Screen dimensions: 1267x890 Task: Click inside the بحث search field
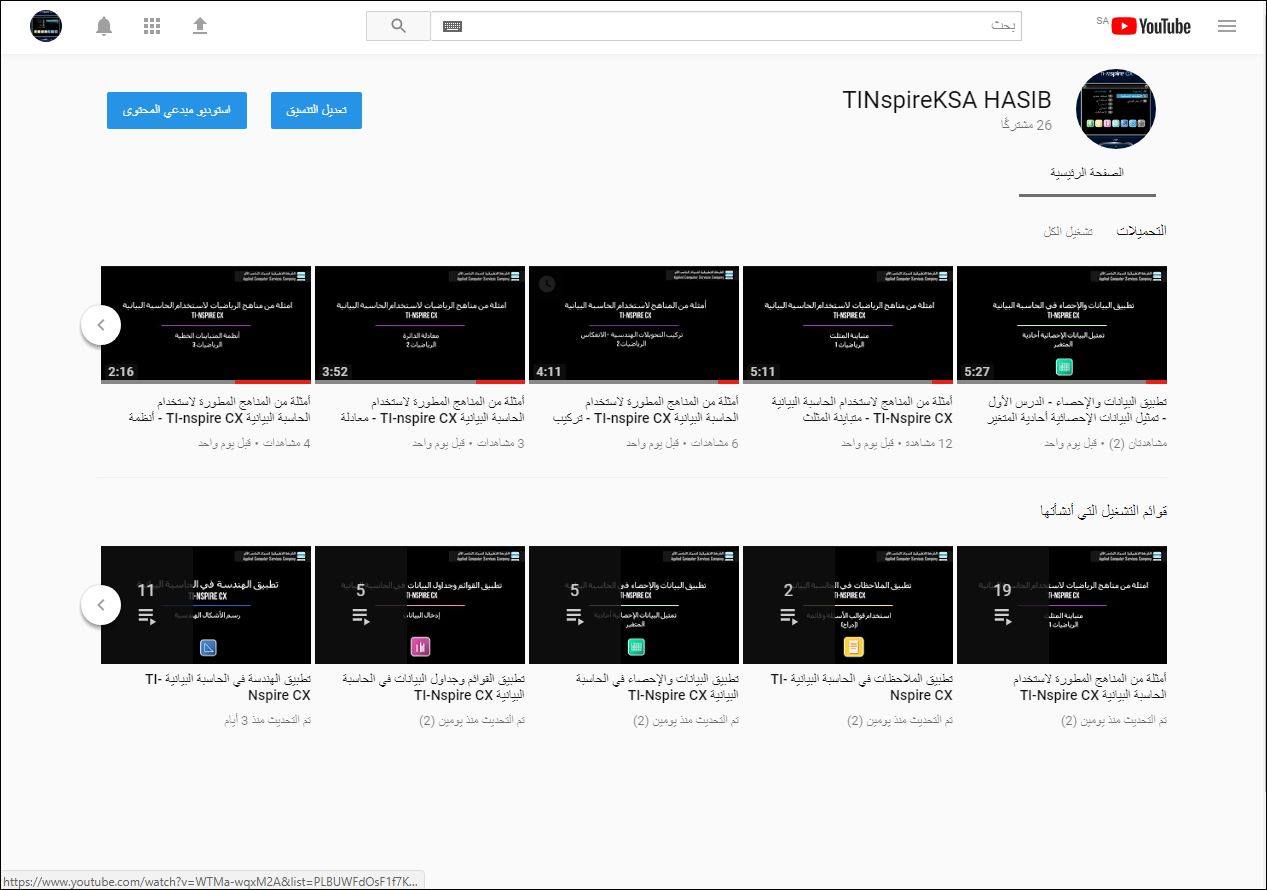click(x=725, y=26)
